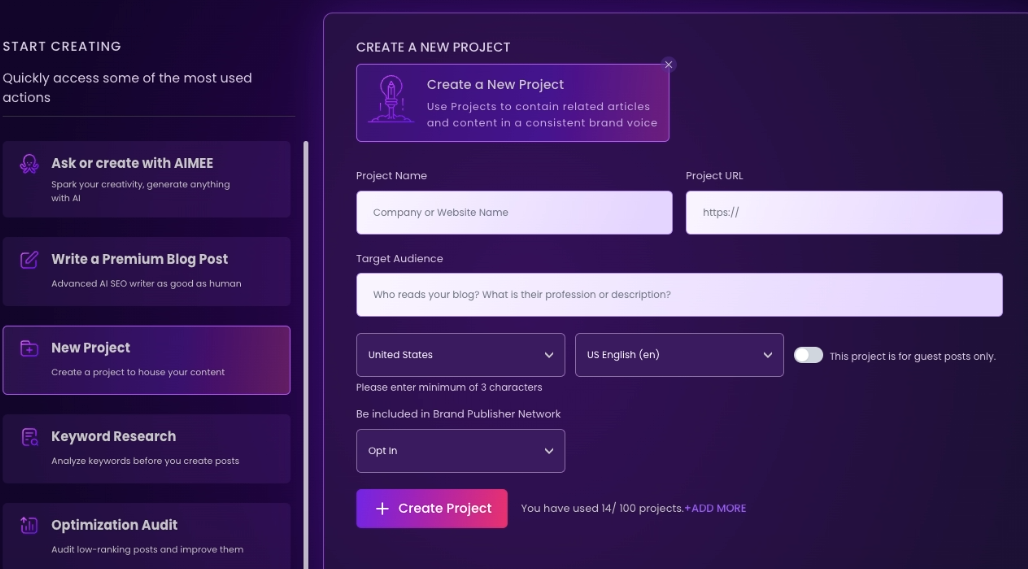Focus the Project URL input field
Screen dimensions: 1028x569
(844, 212)
